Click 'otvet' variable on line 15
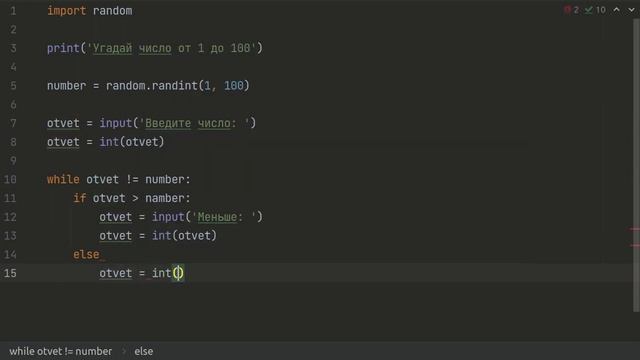640x360 pixels. coord(116,273)
